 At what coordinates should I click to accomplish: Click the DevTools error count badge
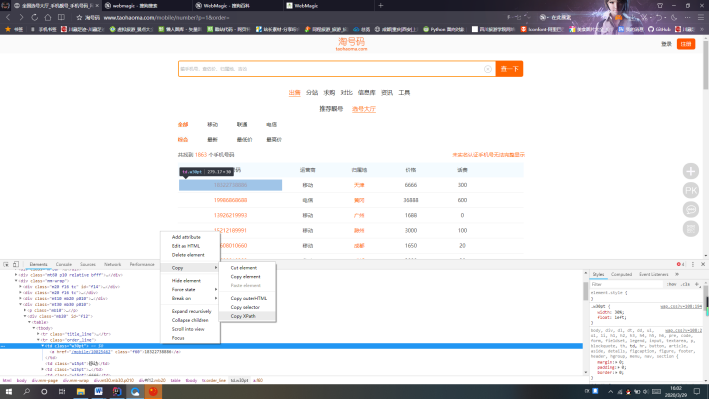pos(681,264)
